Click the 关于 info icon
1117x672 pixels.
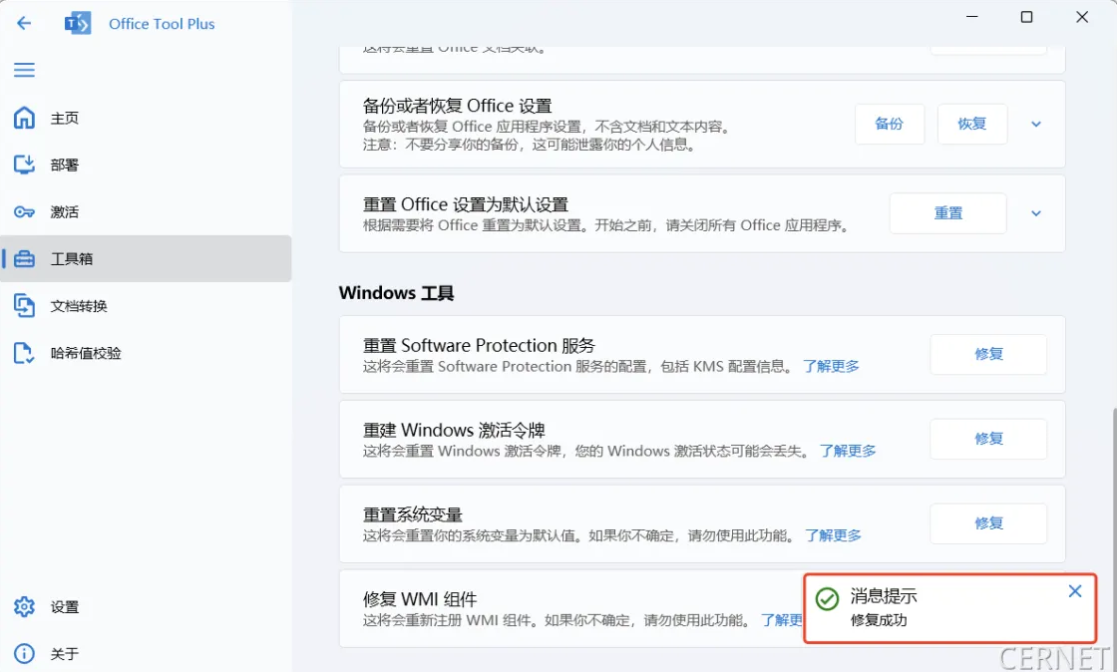point(24,654)
